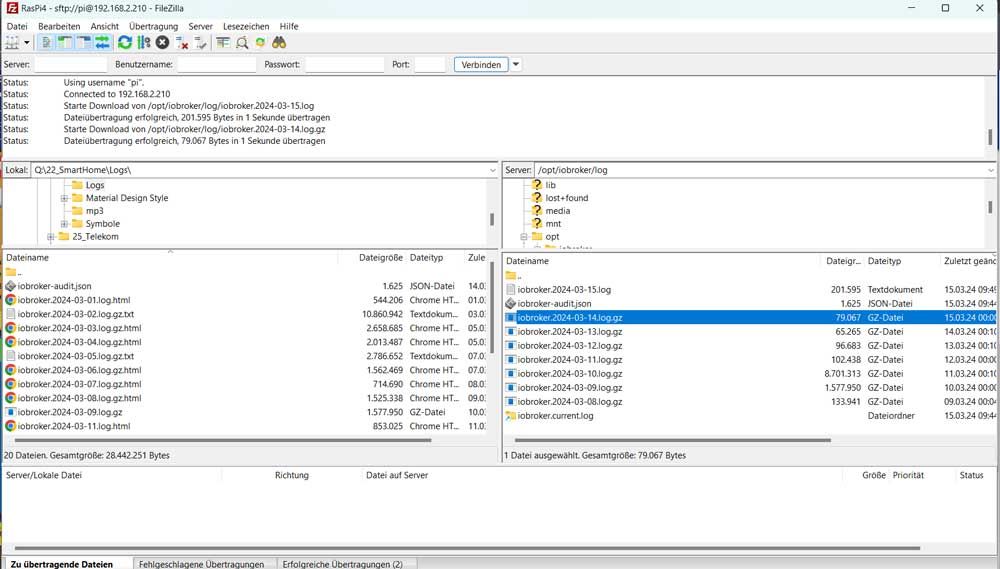Open remote path /opt/iobroker/log dropdown
This screenshot has height=569, width=1000.
[x=990, y=170]
